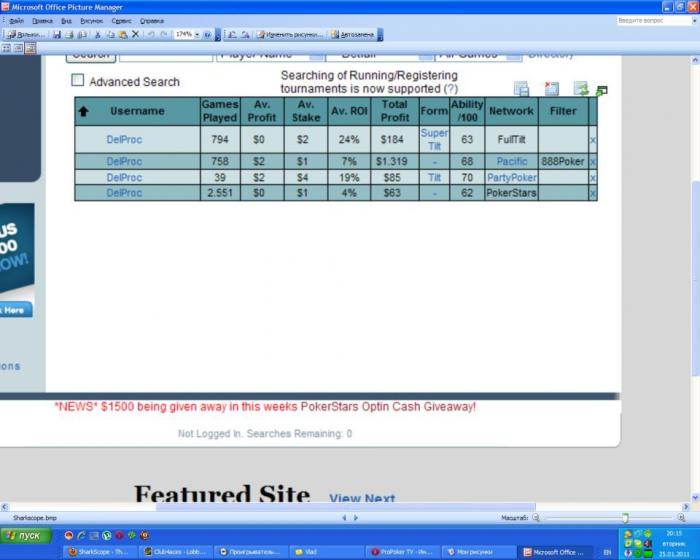Click the EN language indicator in tray

607,552
